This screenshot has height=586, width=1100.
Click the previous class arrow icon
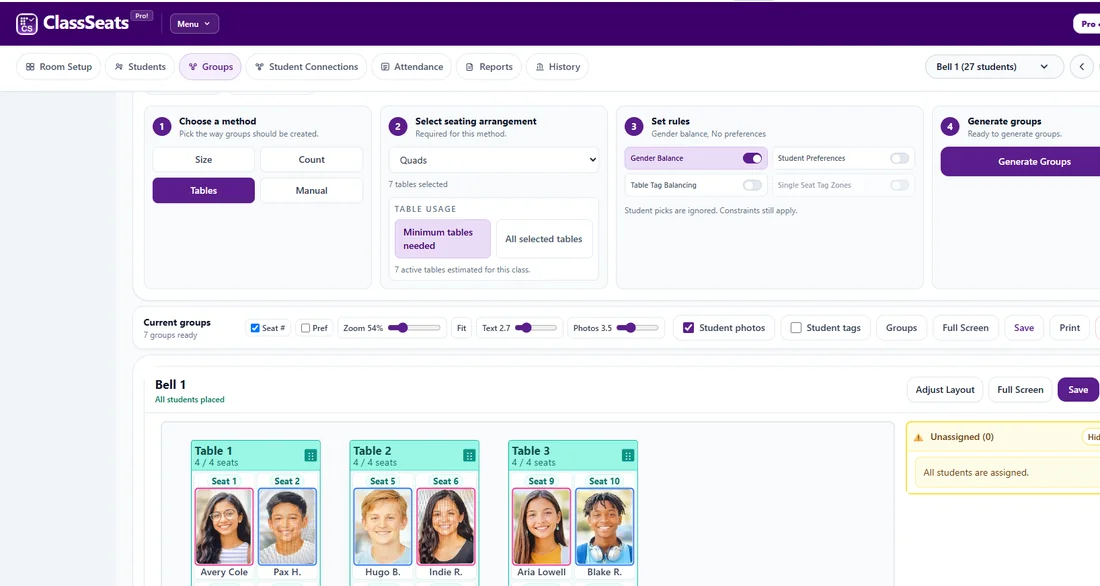click(1082, 67)
